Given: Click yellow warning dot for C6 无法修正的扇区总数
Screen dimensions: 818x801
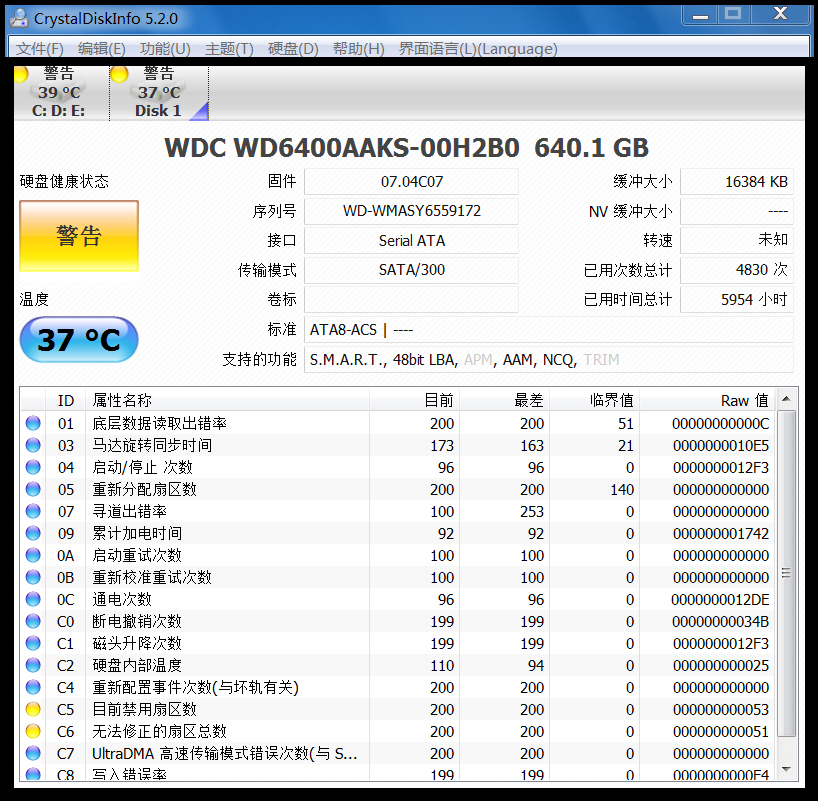Looking at the screenshot, I should pos(33,731).
